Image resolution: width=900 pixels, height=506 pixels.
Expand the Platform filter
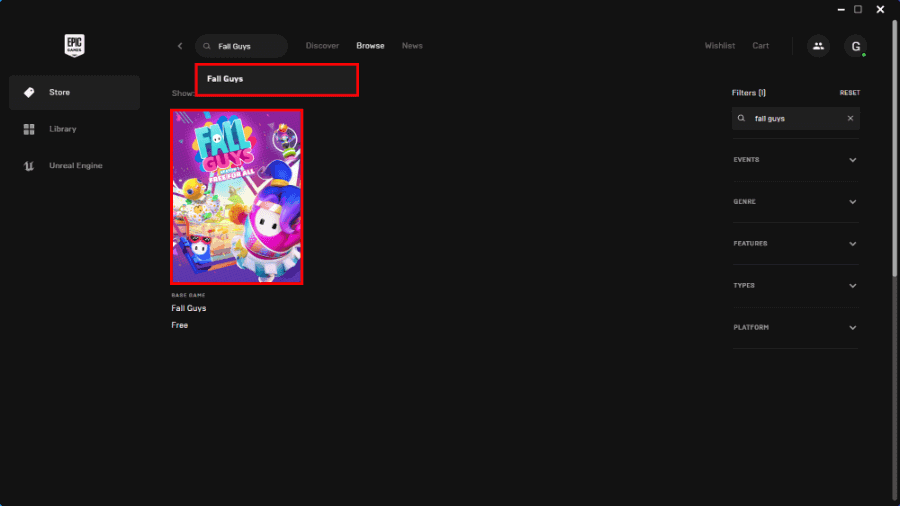pyautogui.click(x=796, y=328)
